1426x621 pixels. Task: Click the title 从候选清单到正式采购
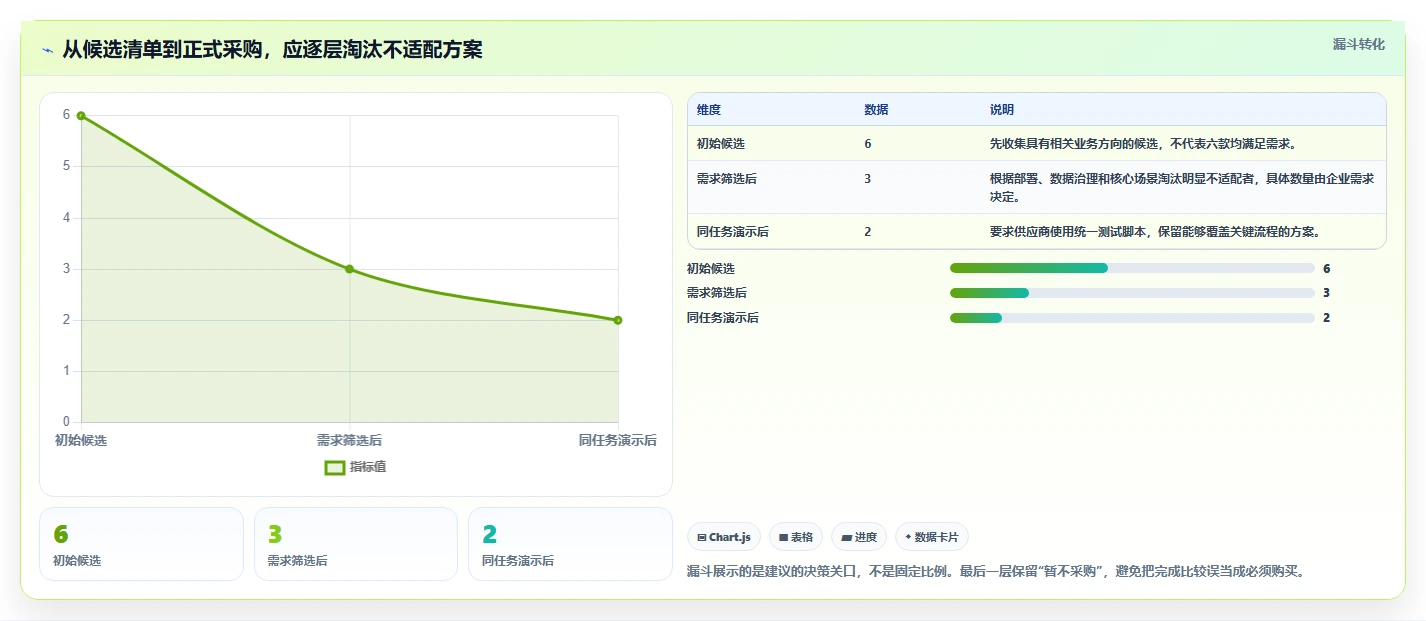[x=272, y=50]
